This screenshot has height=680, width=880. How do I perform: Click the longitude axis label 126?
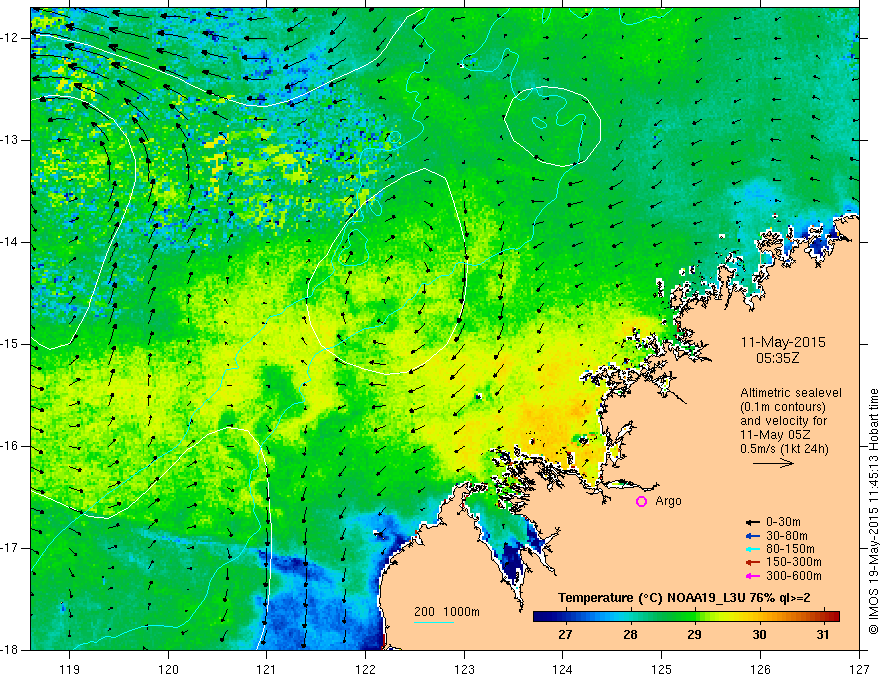760,669
